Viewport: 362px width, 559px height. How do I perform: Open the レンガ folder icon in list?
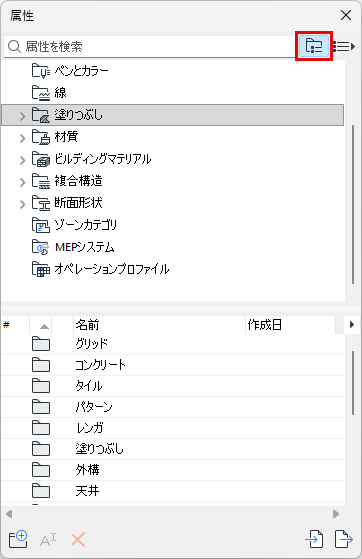(41, 428)
